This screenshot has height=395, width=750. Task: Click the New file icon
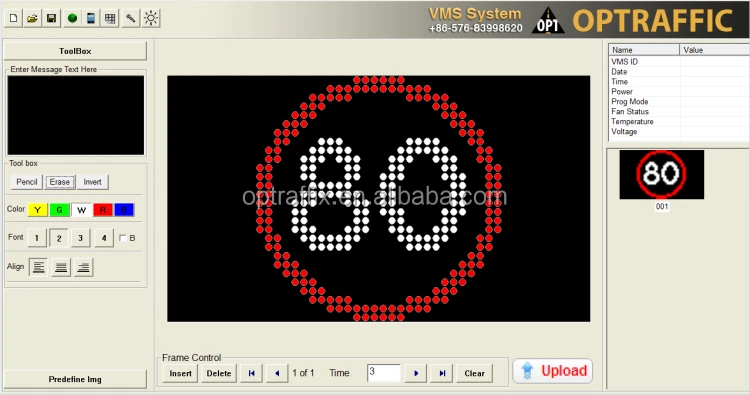click(x=13, y=19)
